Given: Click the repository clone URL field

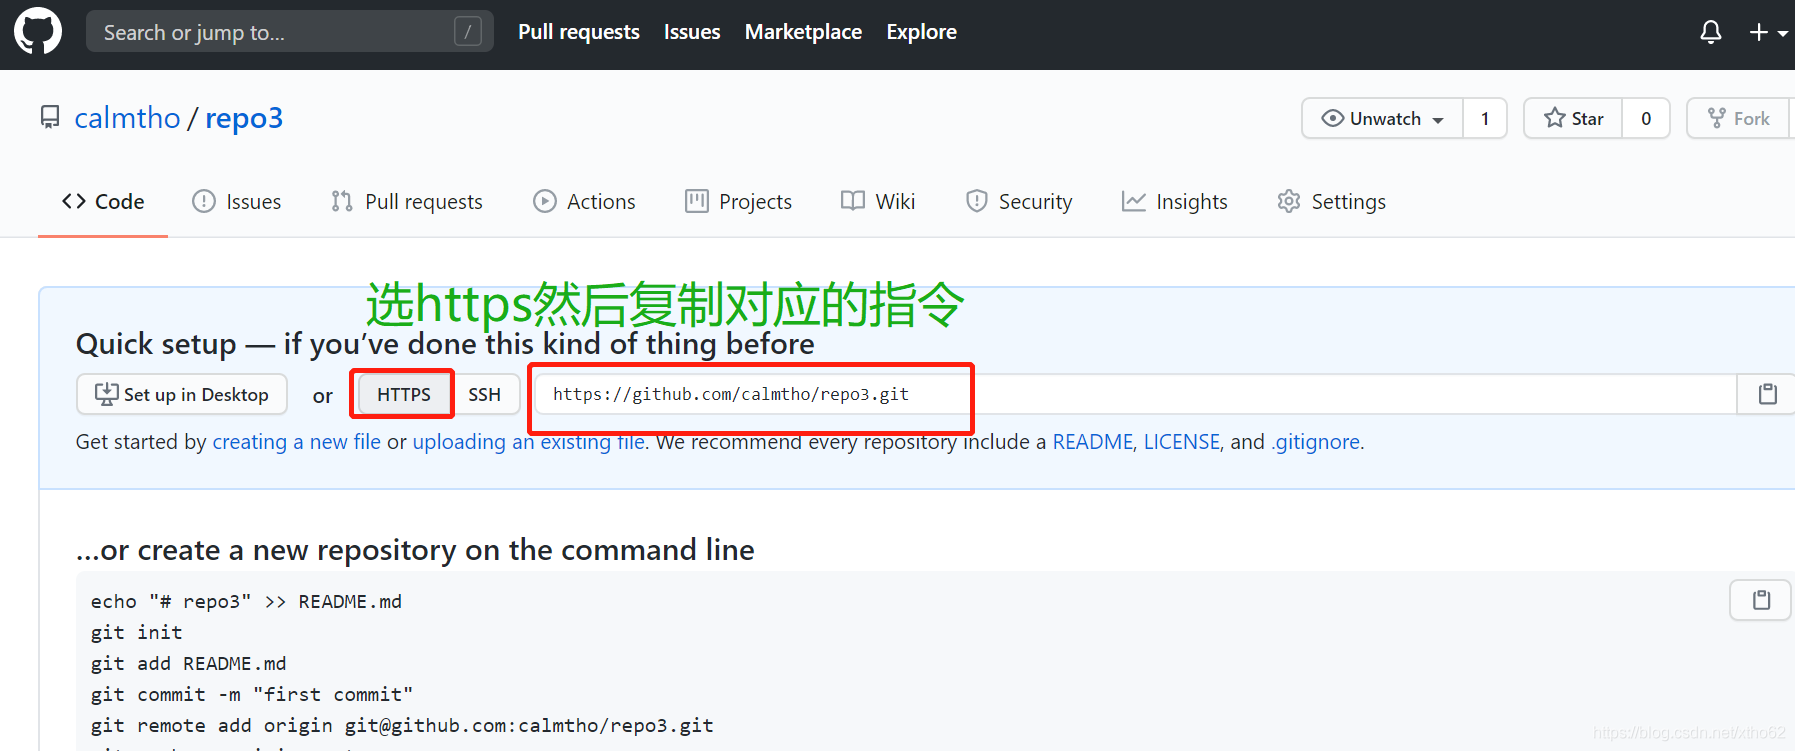Looking at the screenshot, I should pyautogui.click(x=1136, y=394).
